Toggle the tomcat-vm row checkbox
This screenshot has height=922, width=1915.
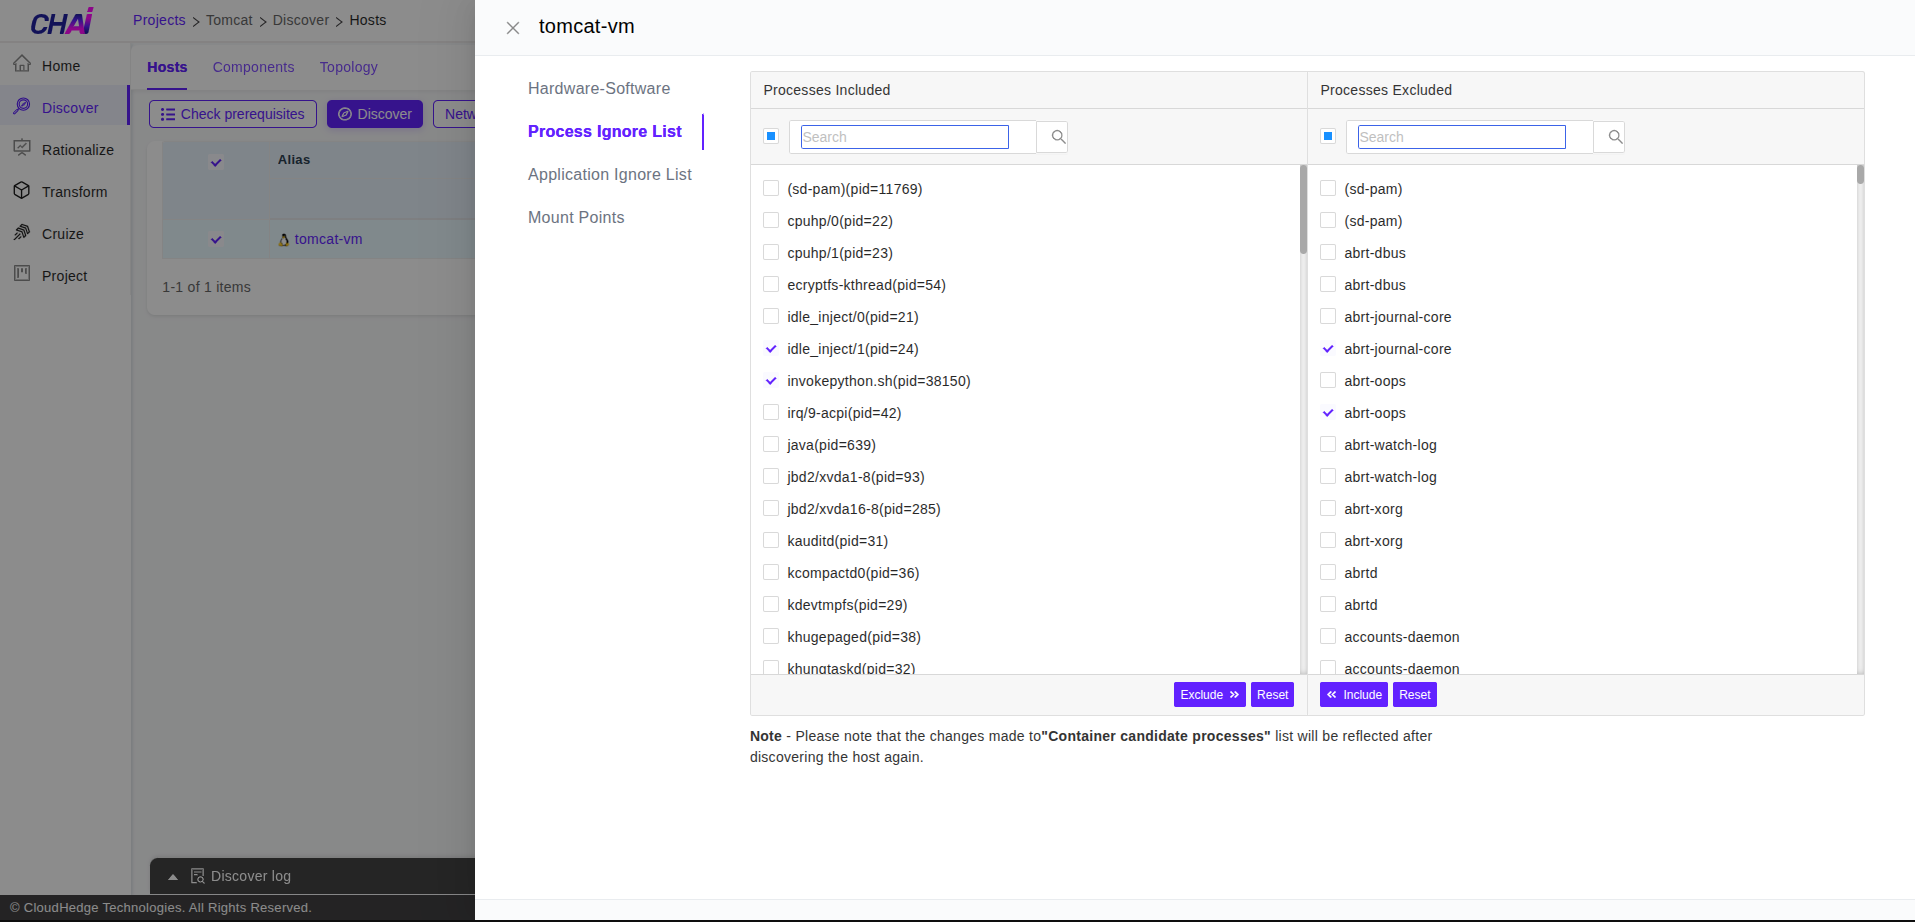coord(216,240)
